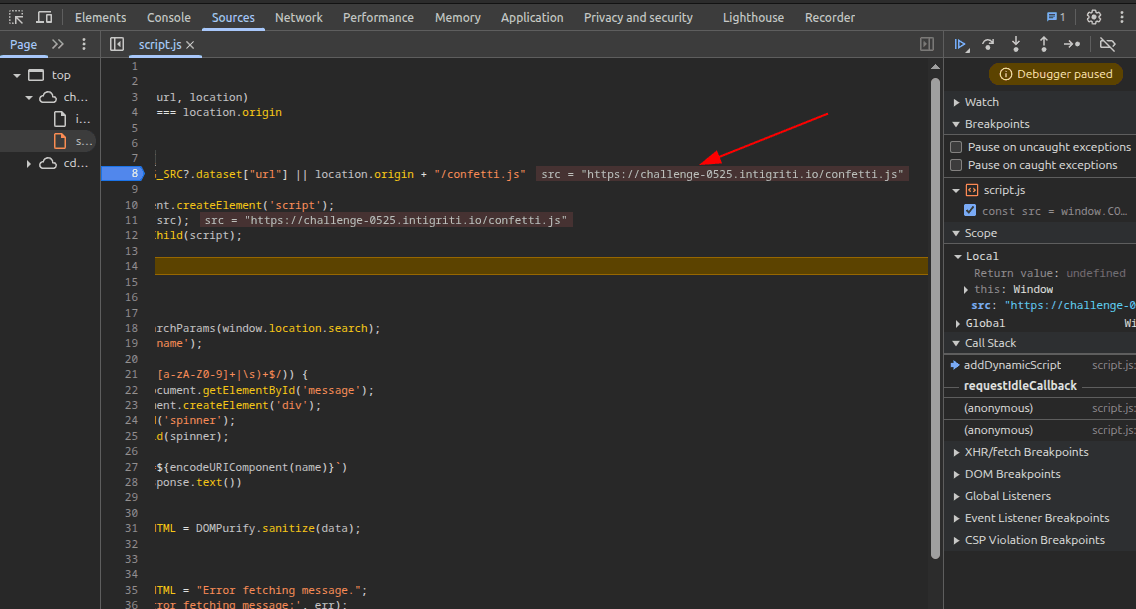
Task: Collapse the ch... domain node arrow
Action: (x=29, y=97)
